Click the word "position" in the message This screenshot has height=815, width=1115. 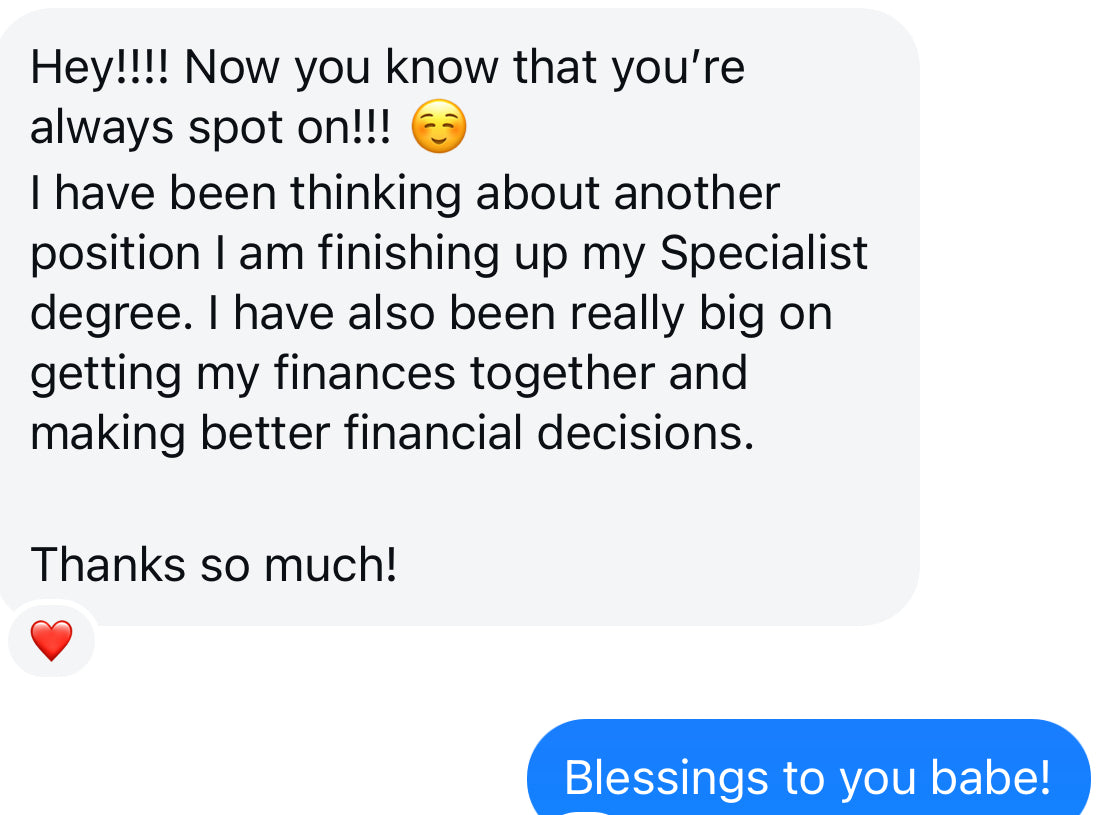point(115,254)
